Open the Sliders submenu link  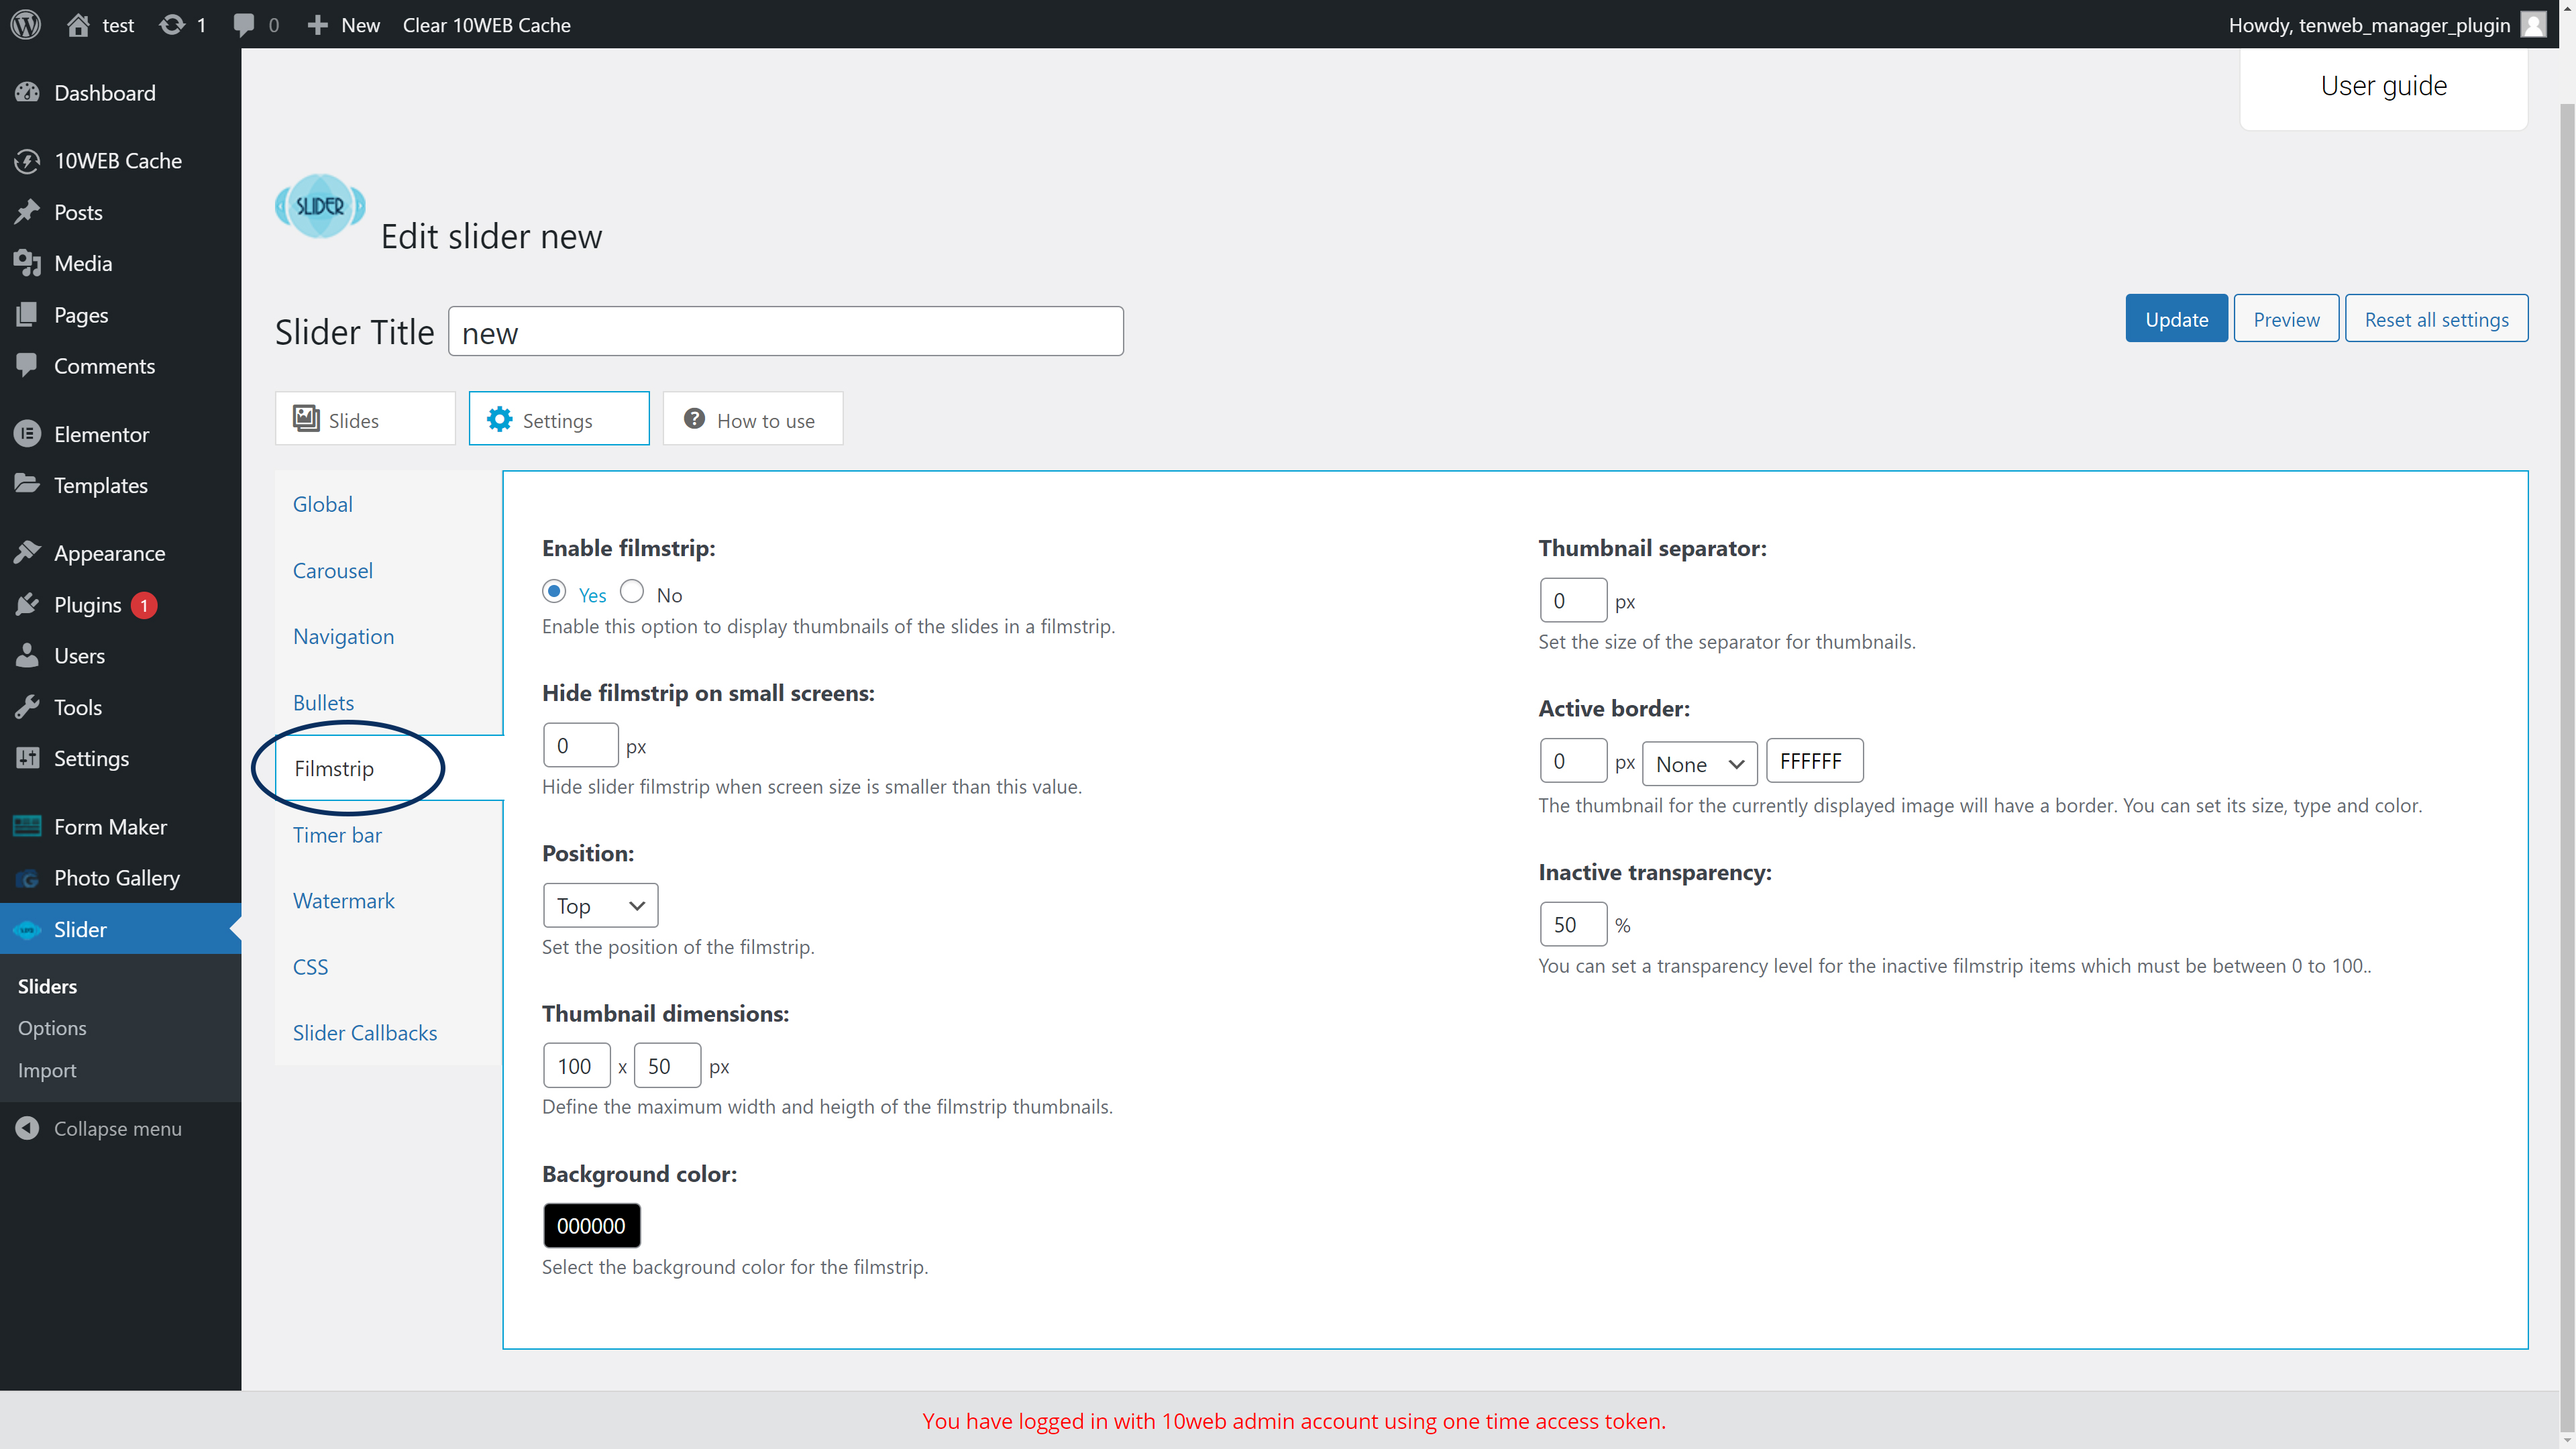click(47, 986)
